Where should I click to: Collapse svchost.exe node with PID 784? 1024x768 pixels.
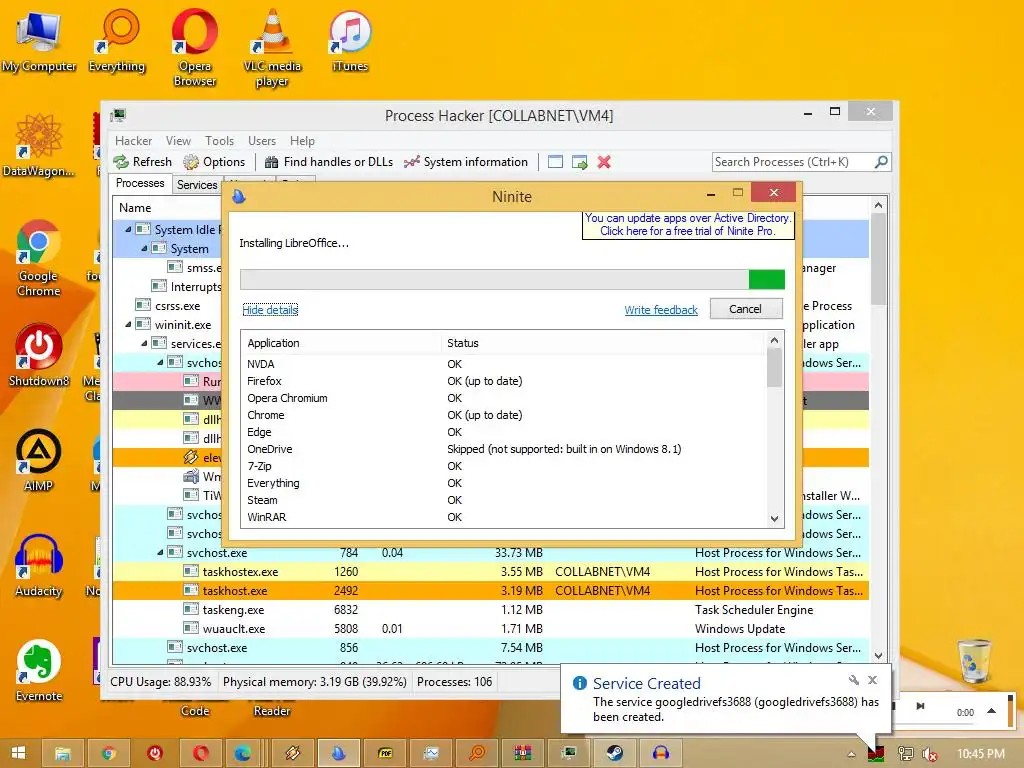click(161, 552)
